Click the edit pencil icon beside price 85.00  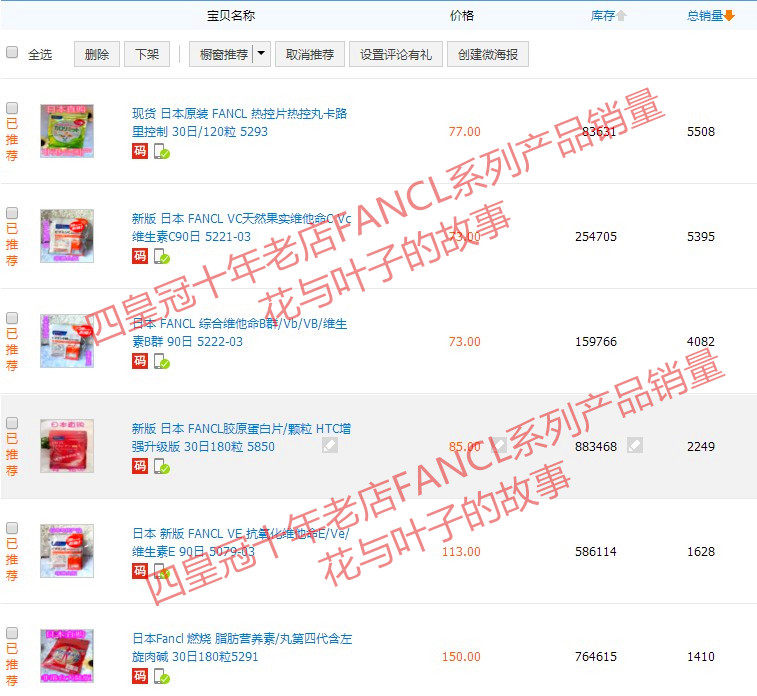[x=499, y=445]
